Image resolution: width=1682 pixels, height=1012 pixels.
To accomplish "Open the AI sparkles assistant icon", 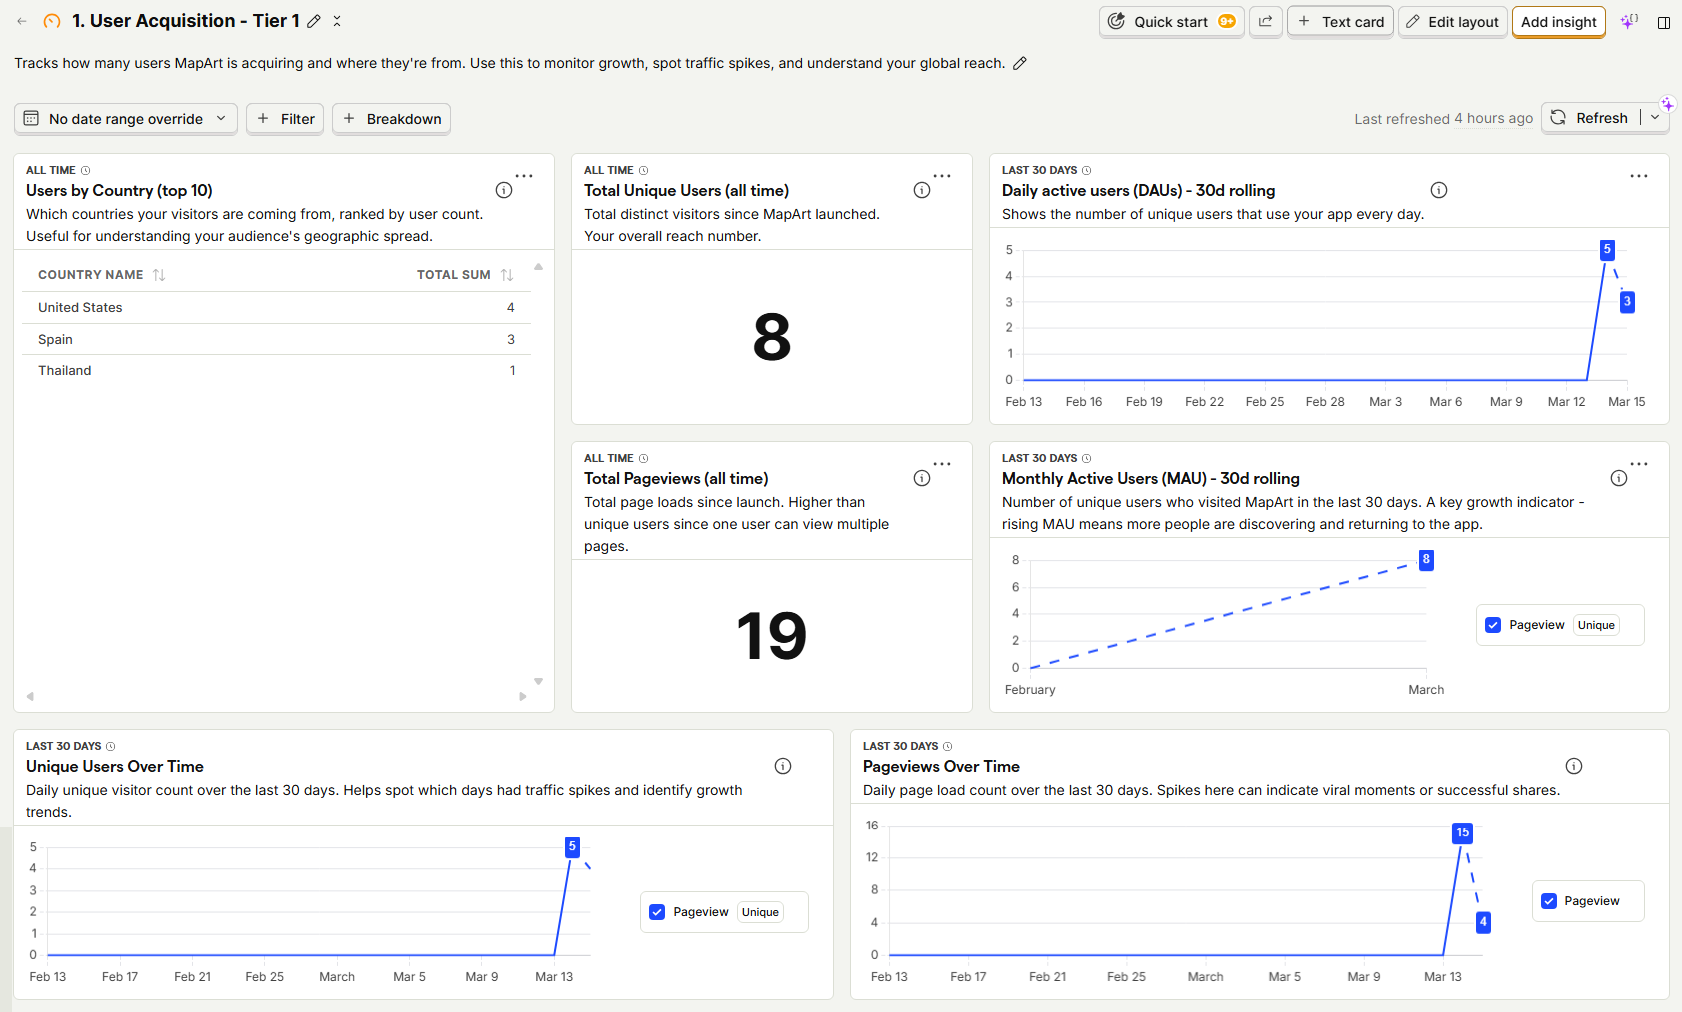I will [x=1629, y=21].
